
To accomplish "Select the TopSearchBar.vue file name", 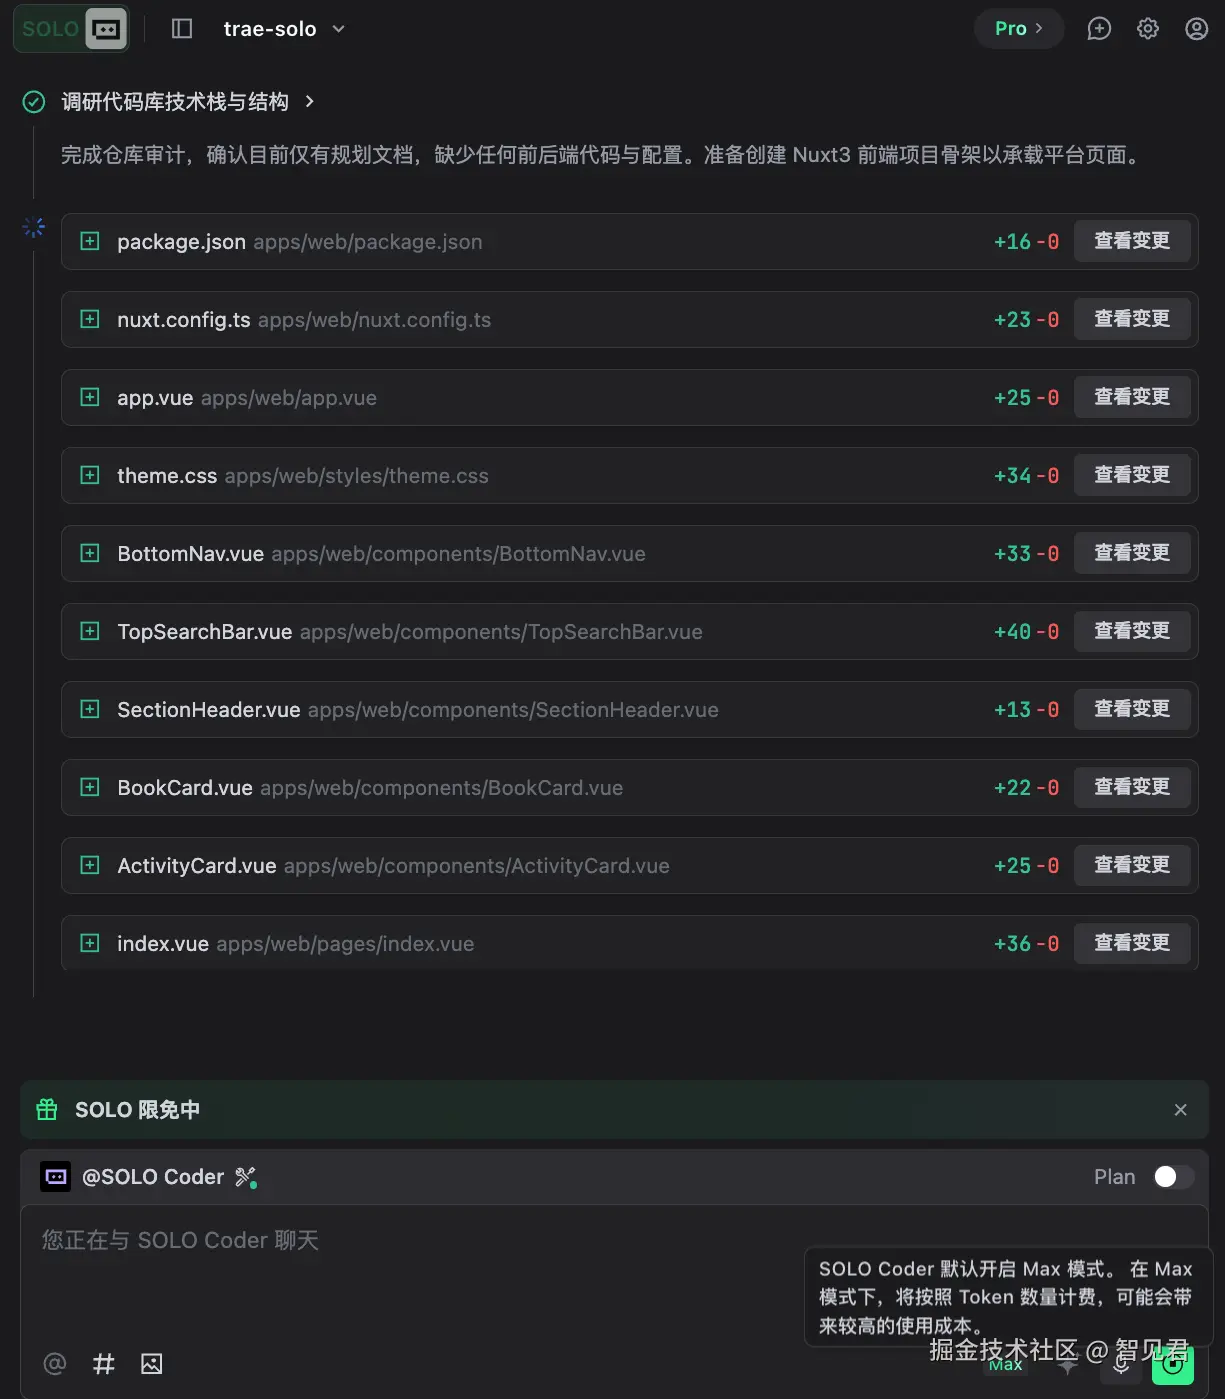I will (205, 632).
